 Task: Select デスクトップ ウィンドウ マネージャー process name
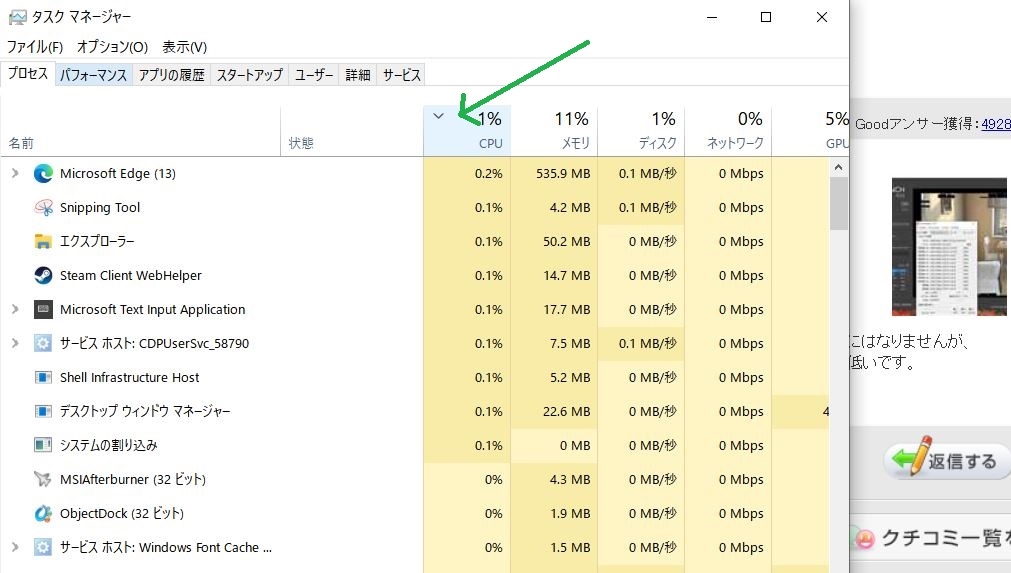tap(145, 411)
